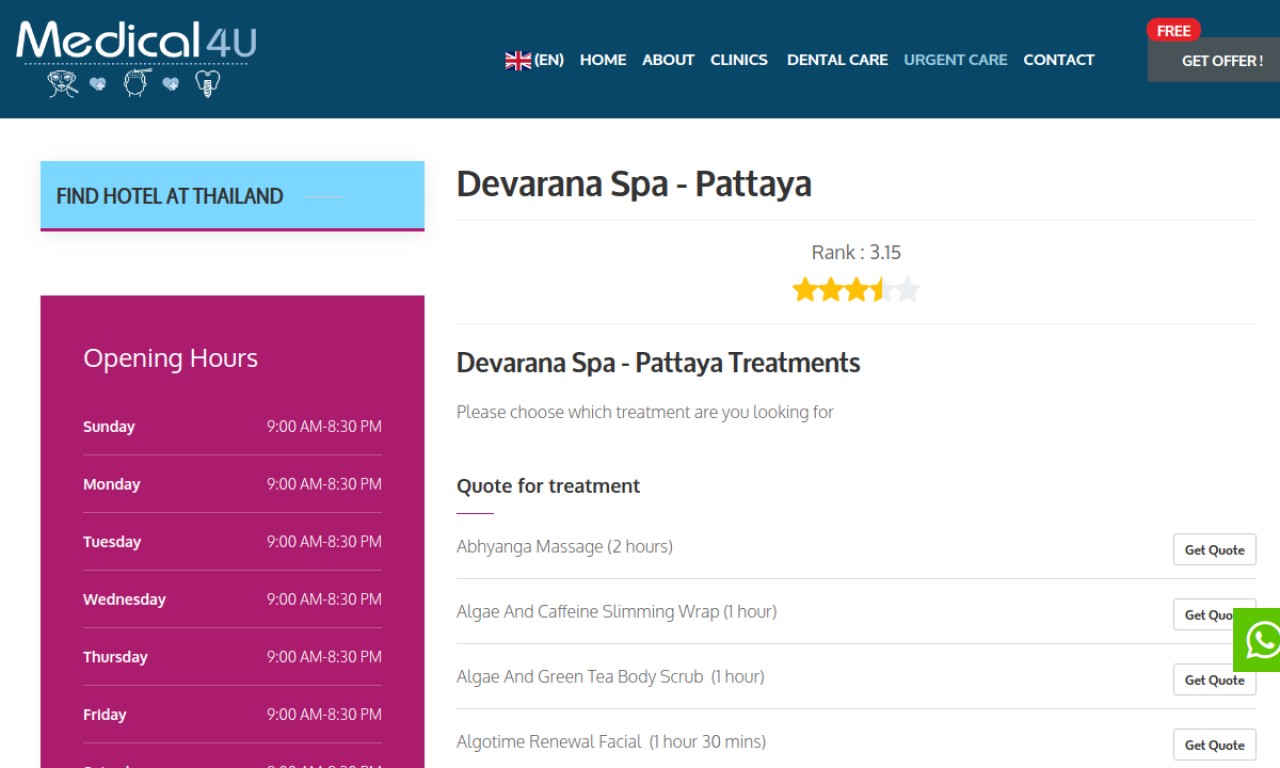The width and height of the screenshot is (1280, 768).
Task: Get Quote for Algotime Renewal Facial
Action: pyautogui.click(x=1215, y=745)
